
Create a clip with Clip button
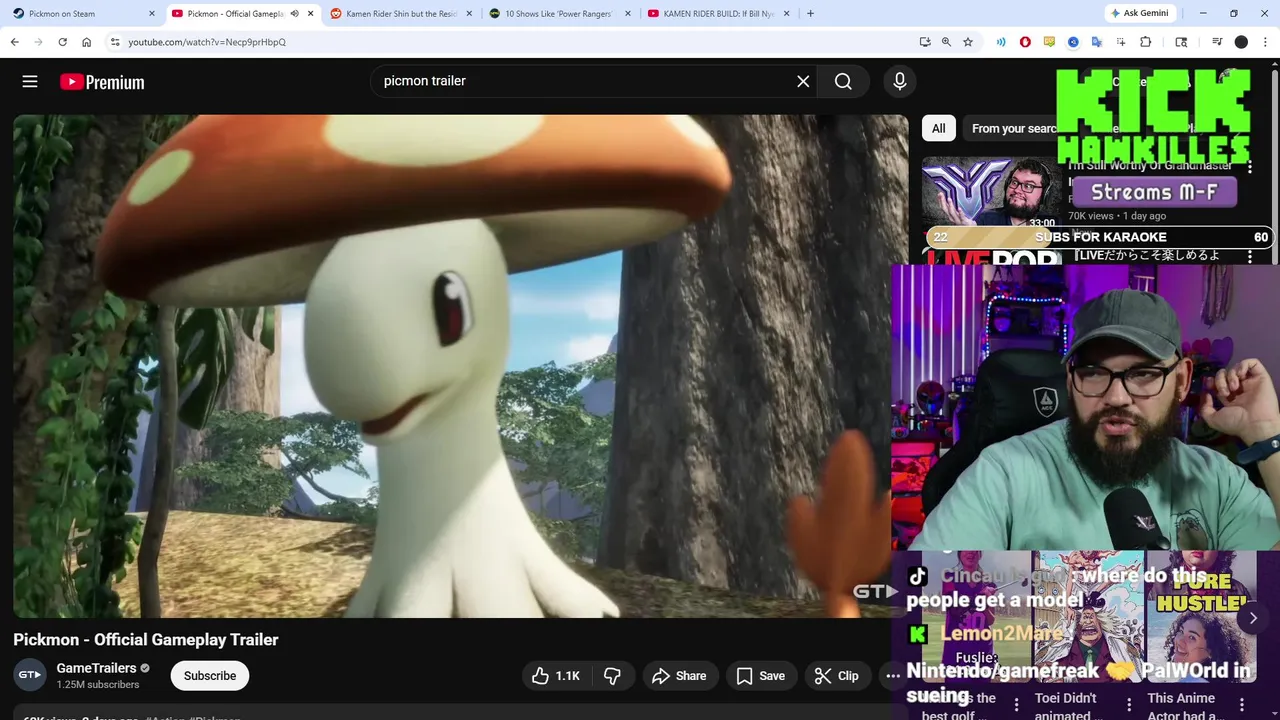pos(836,676)
